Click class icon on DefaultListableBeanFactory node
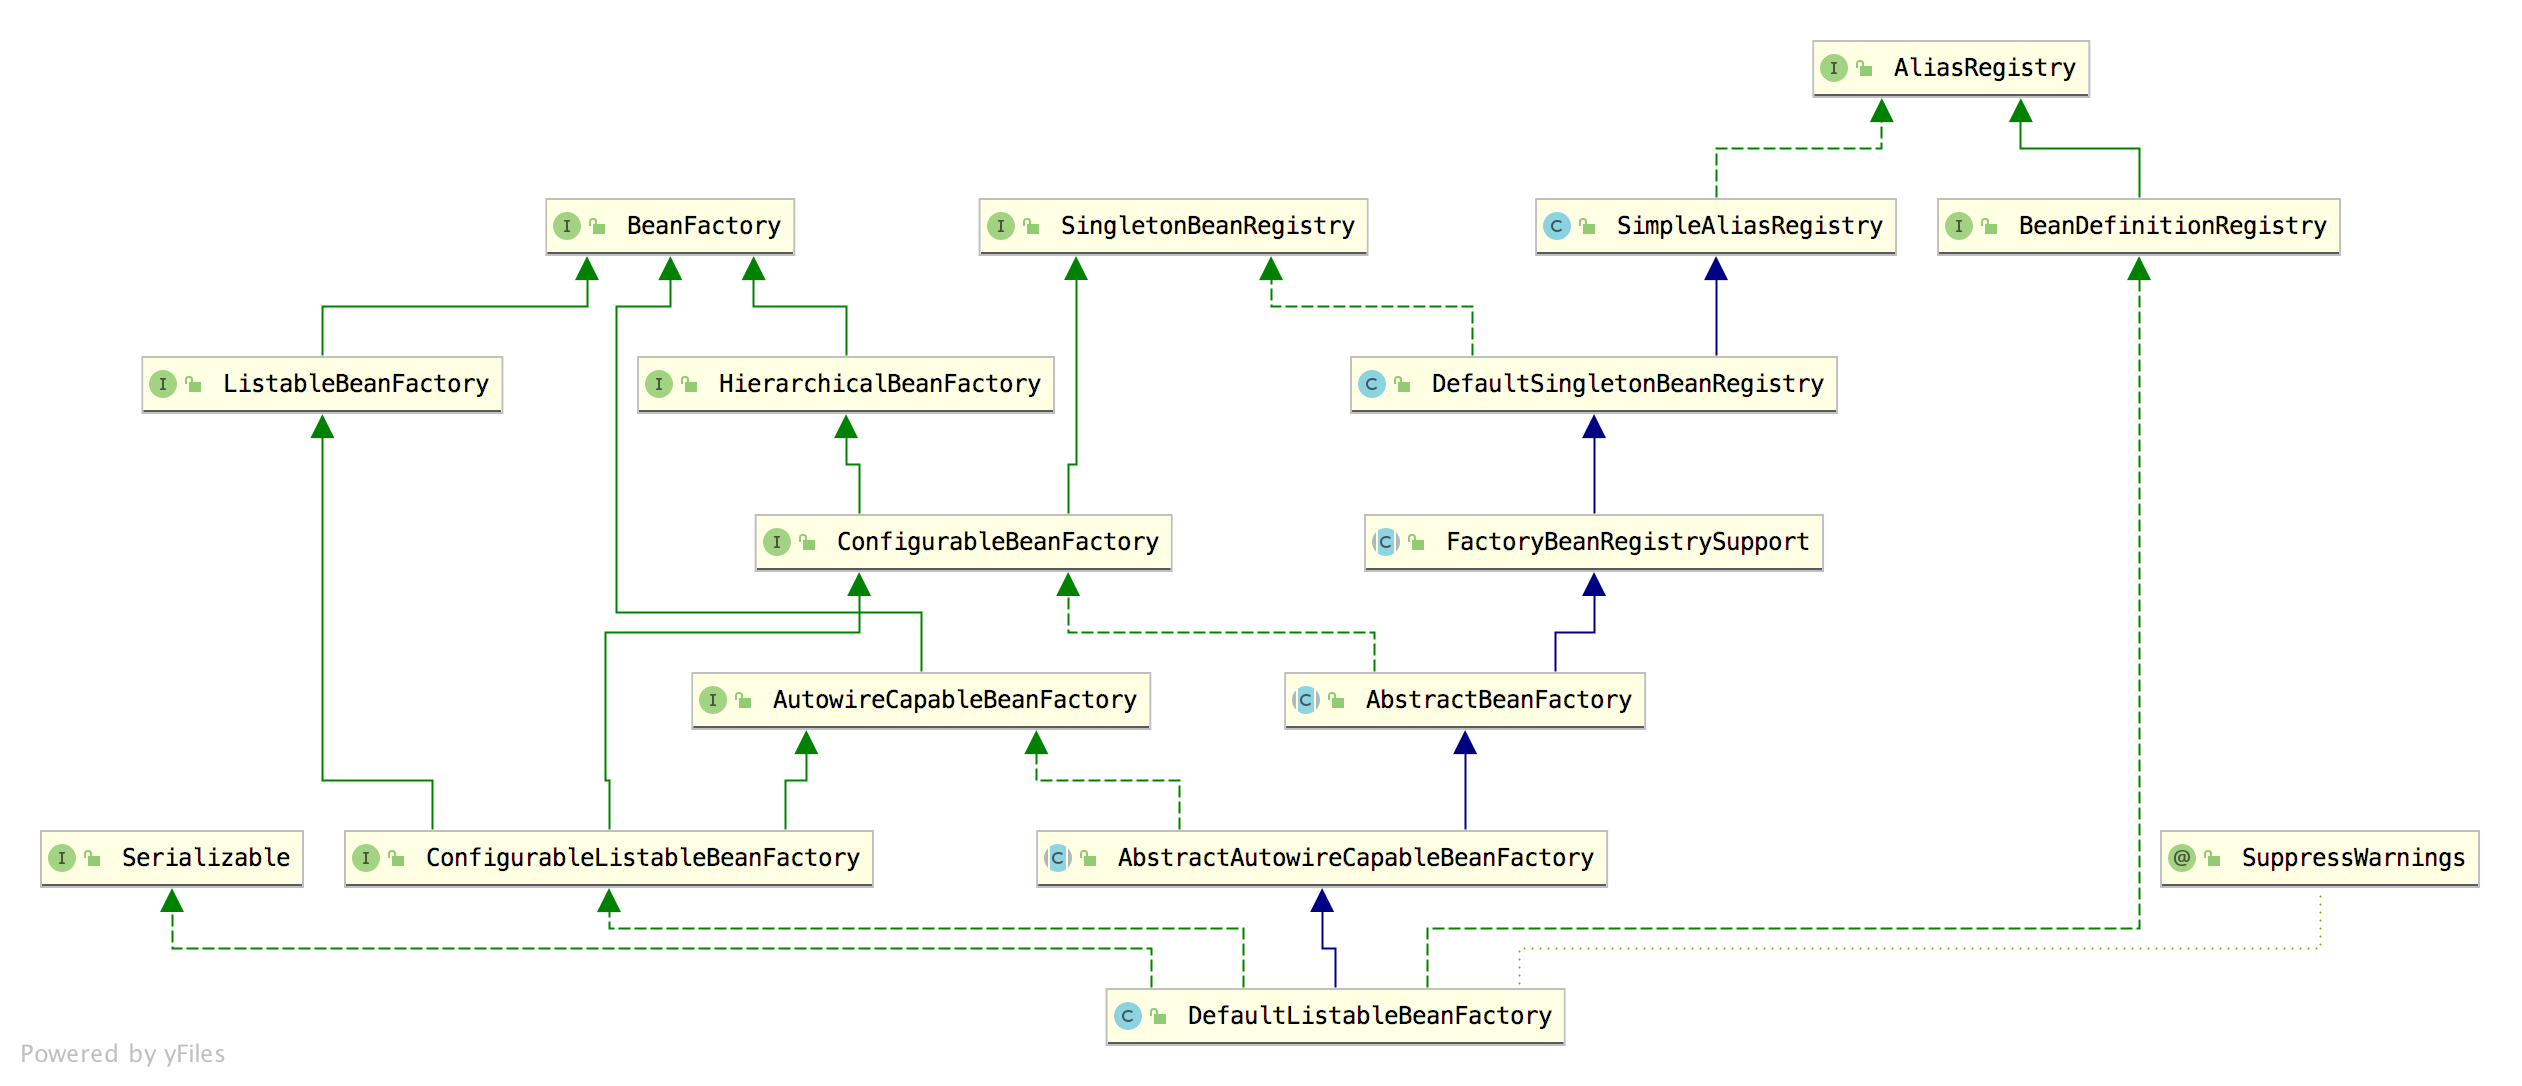Image resolution: width=2522 pixels, height=1086 pixels. (x=1127, y=1016)
